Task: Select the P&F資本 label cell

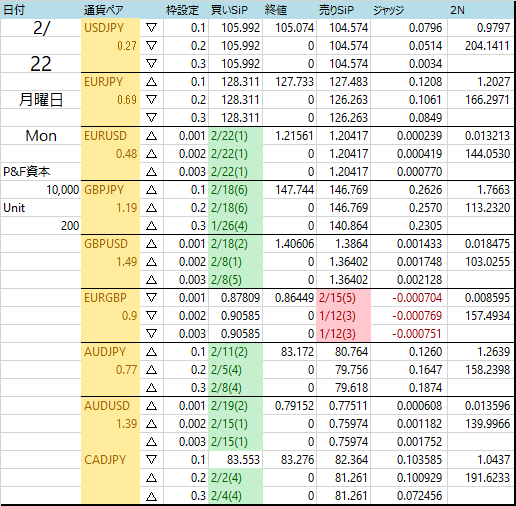Action: (41, 172)
